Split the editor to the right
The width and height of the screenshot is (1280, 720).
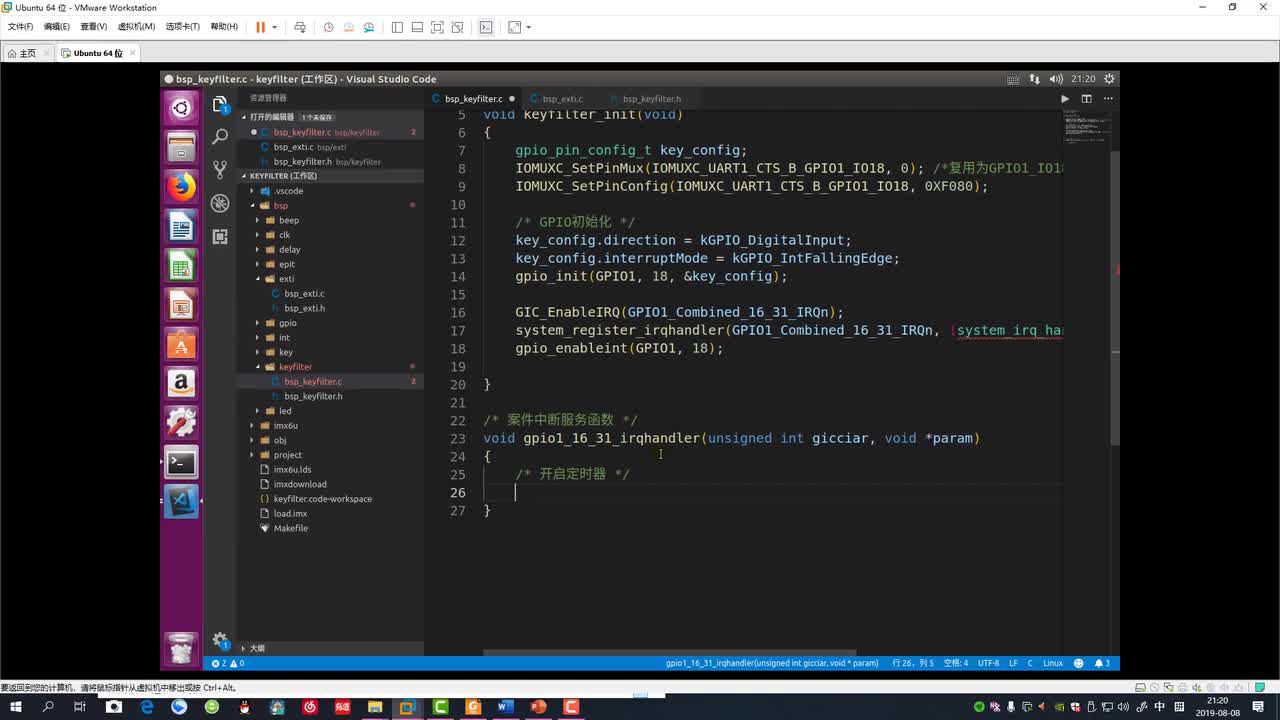coord(1086,99)
